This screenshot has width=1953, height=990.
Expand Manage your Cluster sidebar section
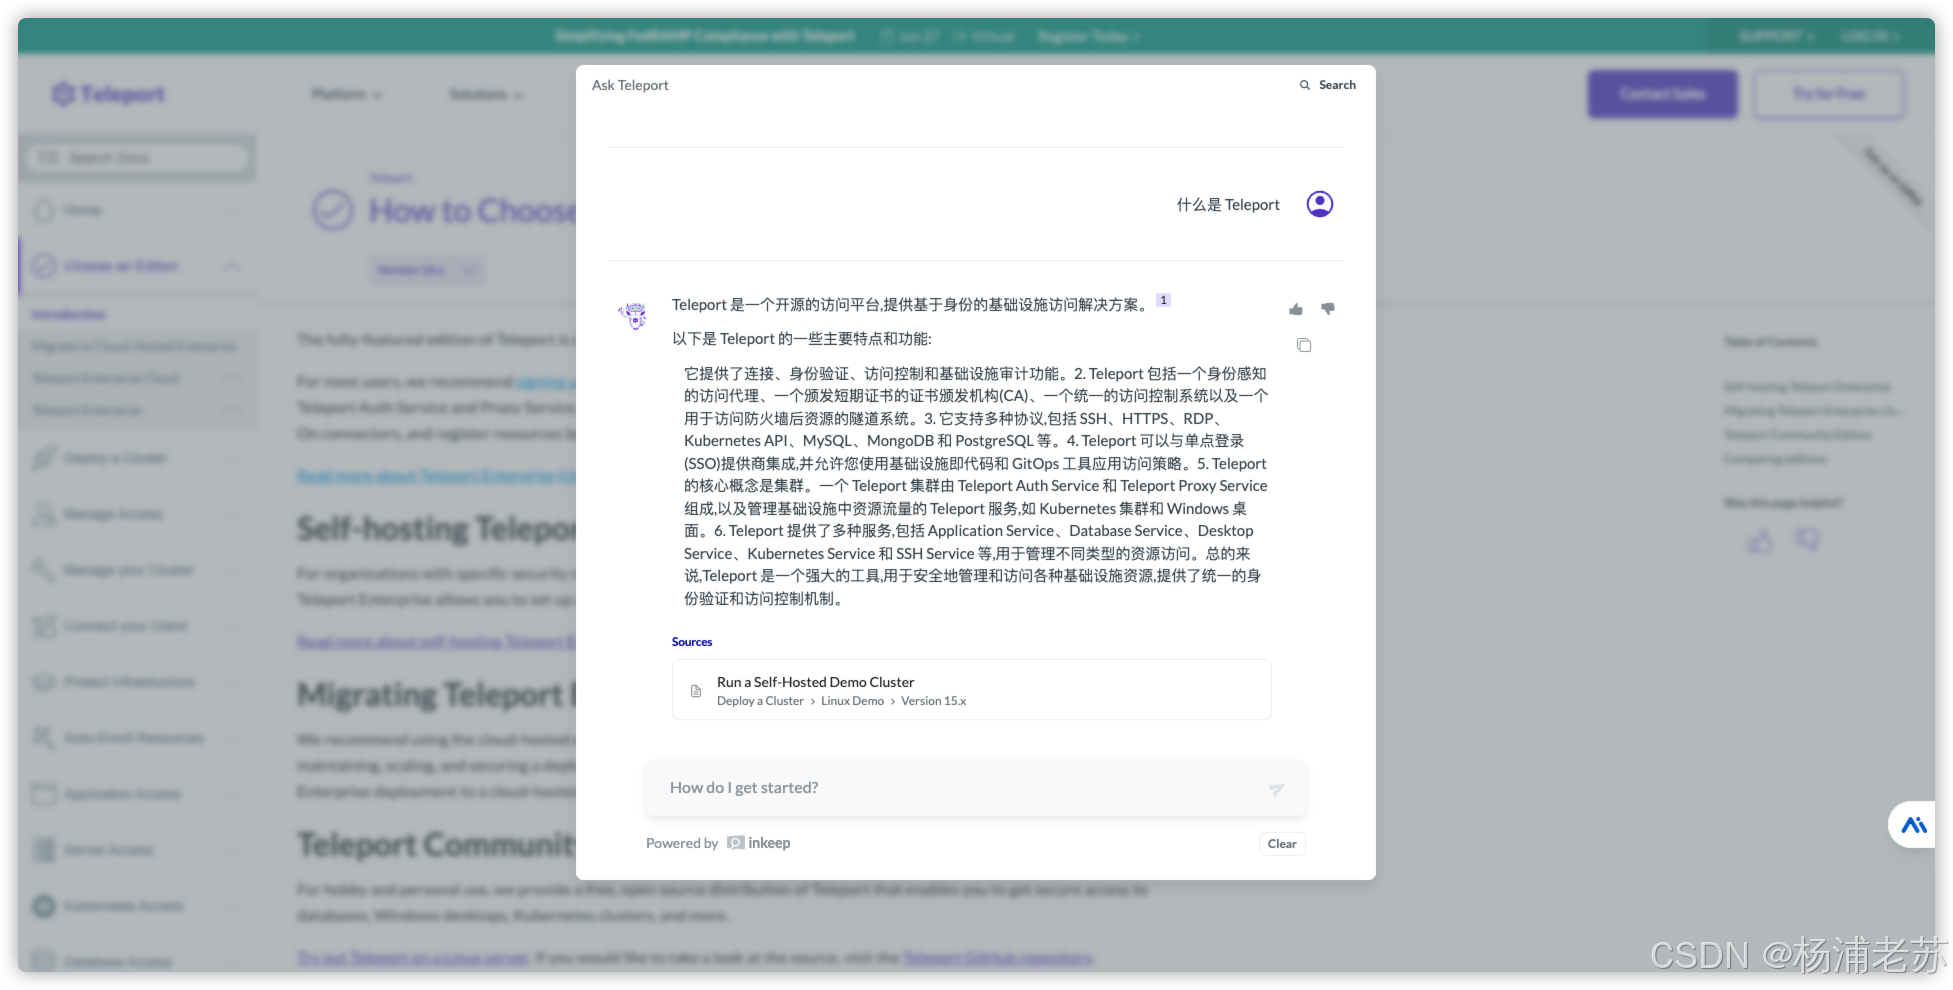pyautogui.click(x=232, y=570)
